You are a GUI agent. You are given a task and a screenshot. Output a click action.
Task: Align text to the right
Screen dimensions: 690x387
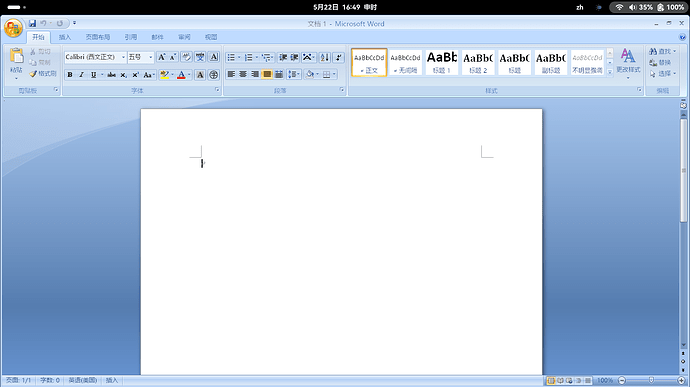coord(255,74)
